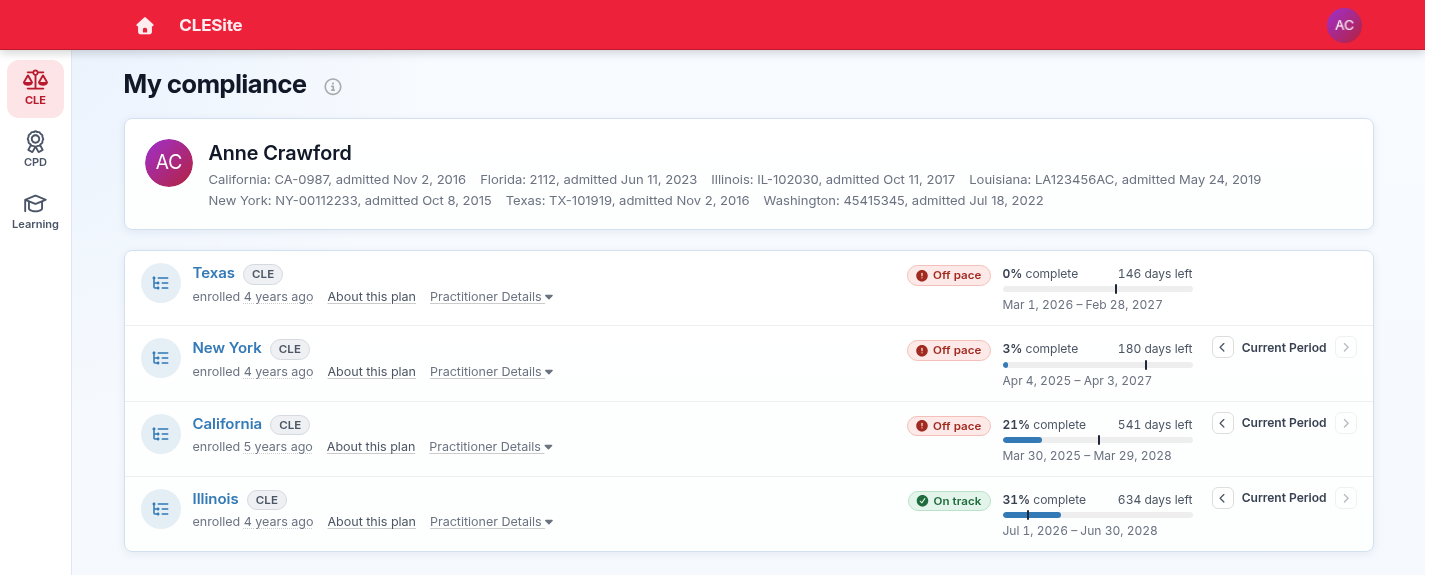Screen dimensions: 1440x575
Task: Click the California 21% progress bar
Action: pos(1098,440)
